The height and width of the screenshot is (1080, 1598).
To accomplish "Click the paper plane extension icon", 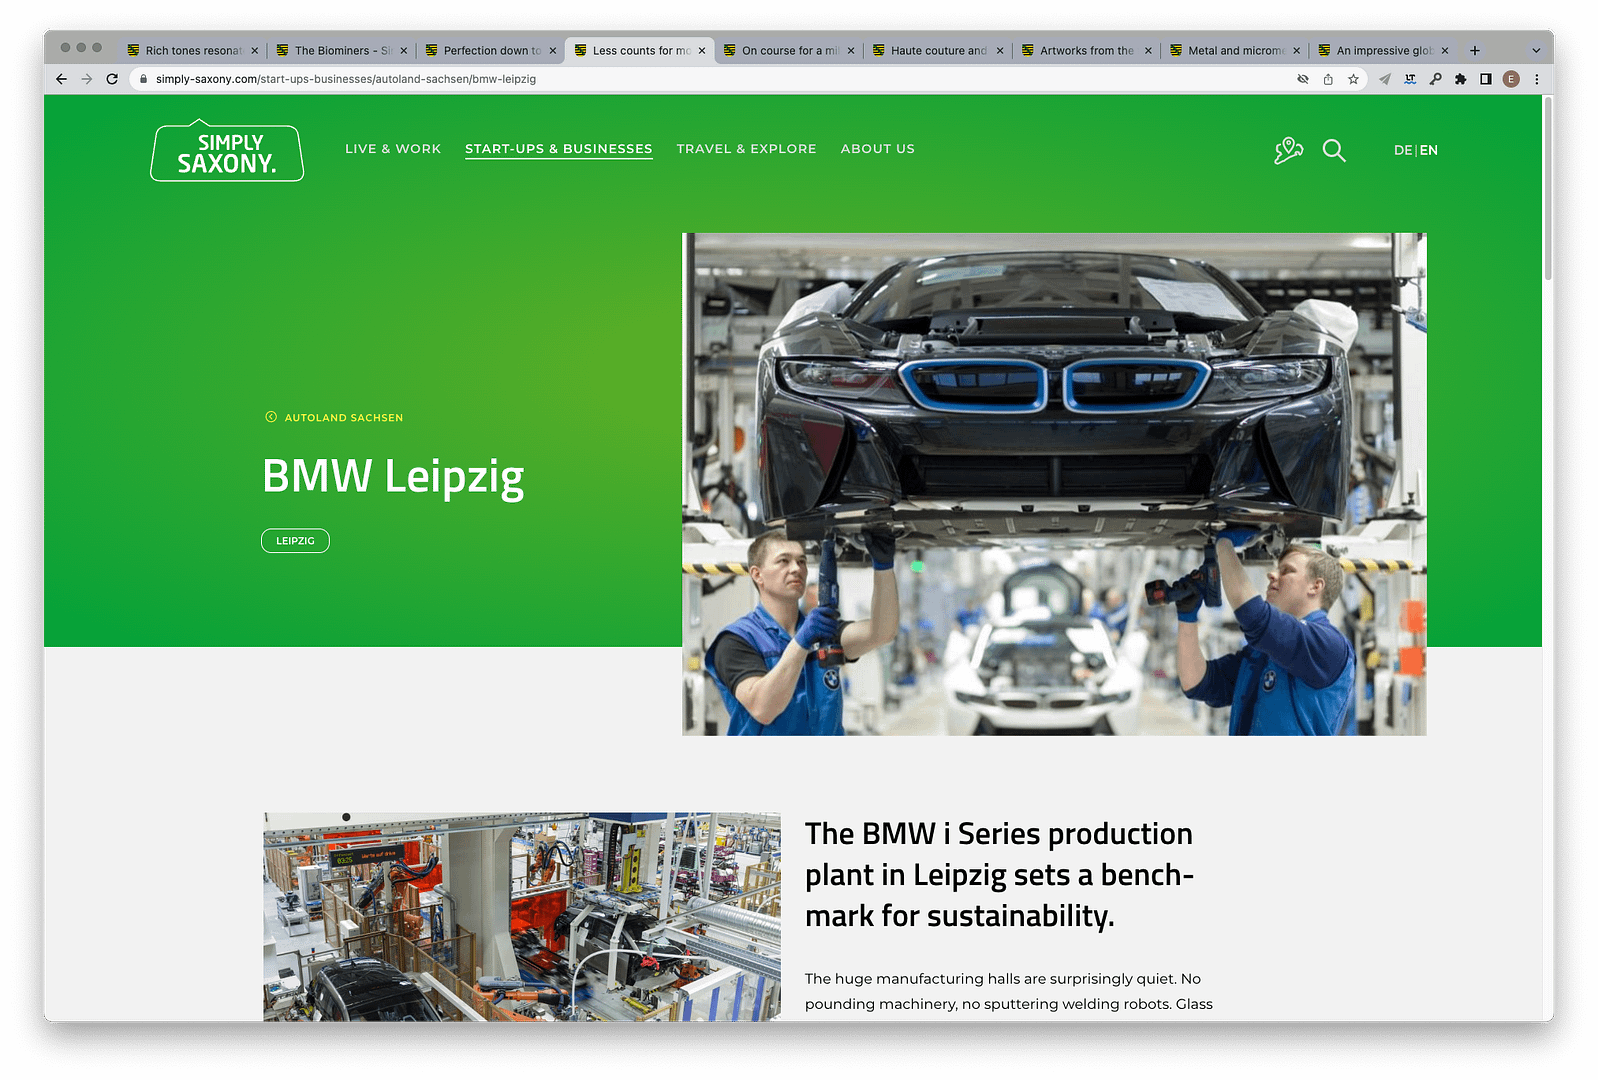I will pos(1385,79).
